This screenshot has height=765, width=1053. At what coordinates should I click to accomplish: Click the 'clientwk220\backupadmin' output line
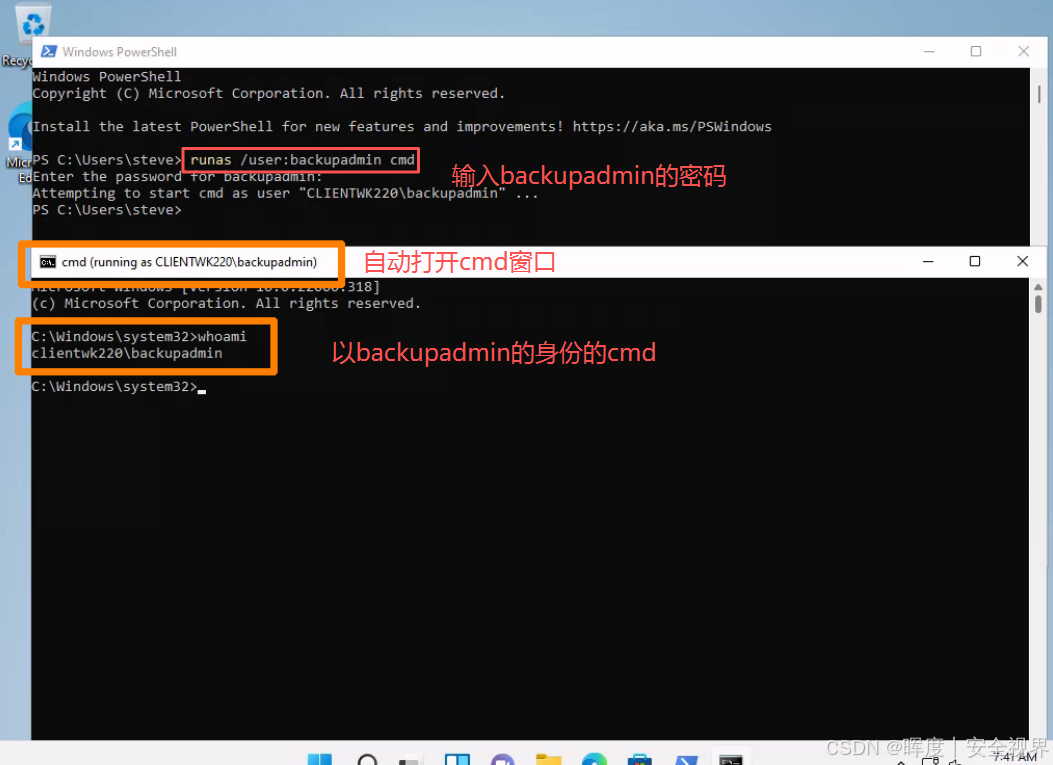click(127, 353)
